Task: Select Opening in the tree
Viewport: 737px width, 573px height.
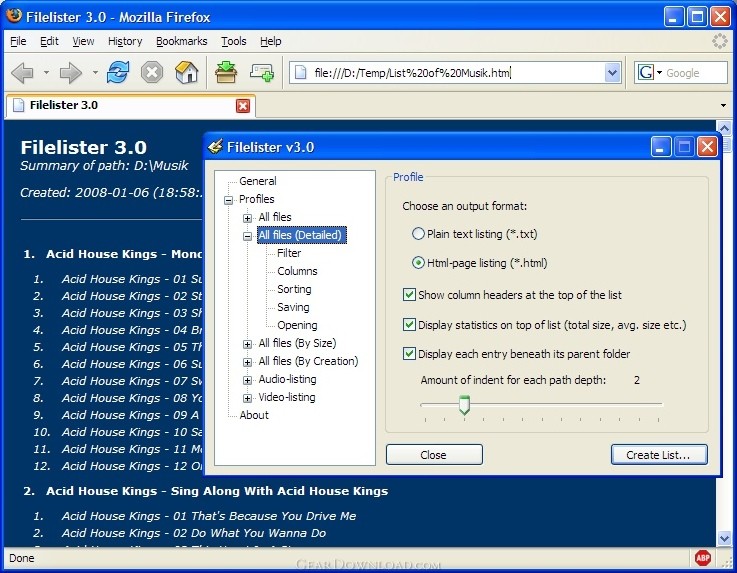Action: [297, 325]
